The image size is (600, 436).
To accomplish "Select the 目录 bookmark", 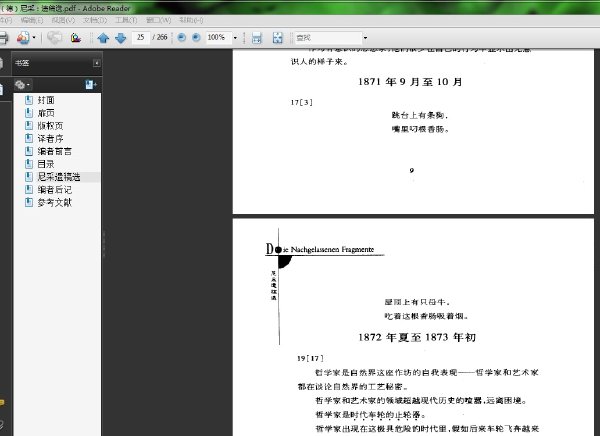I will click(46, 164).
